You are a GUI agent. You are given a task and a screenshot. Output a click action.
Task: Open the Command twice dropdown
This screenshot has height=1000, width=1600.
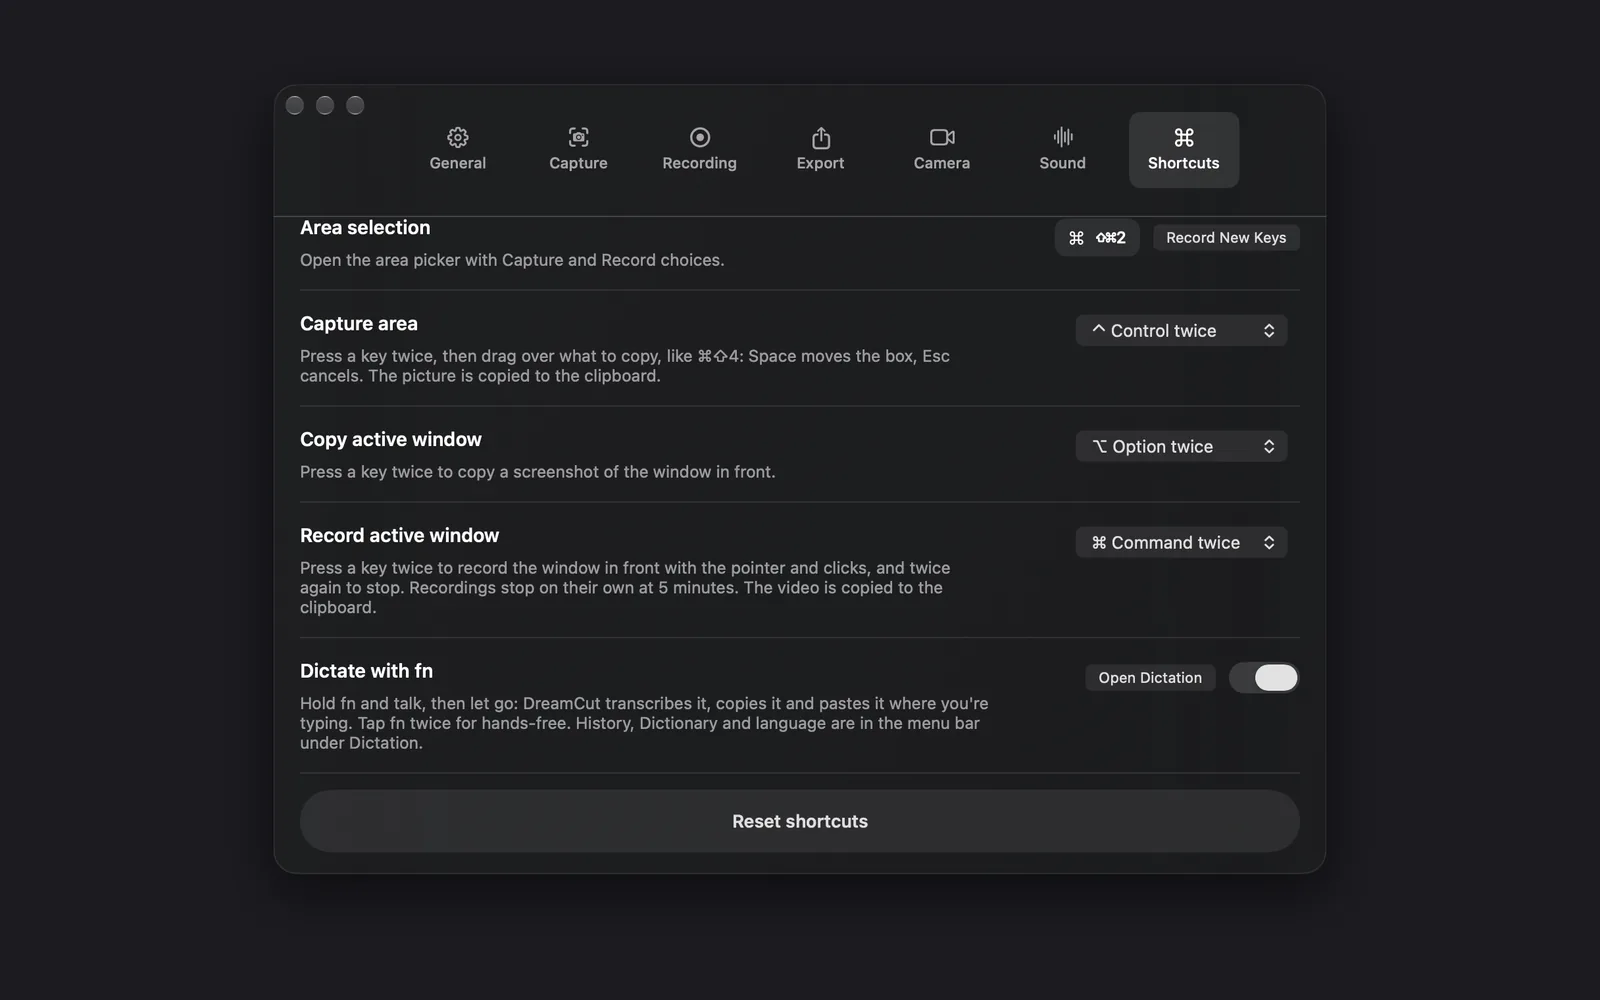(1181, 542)
